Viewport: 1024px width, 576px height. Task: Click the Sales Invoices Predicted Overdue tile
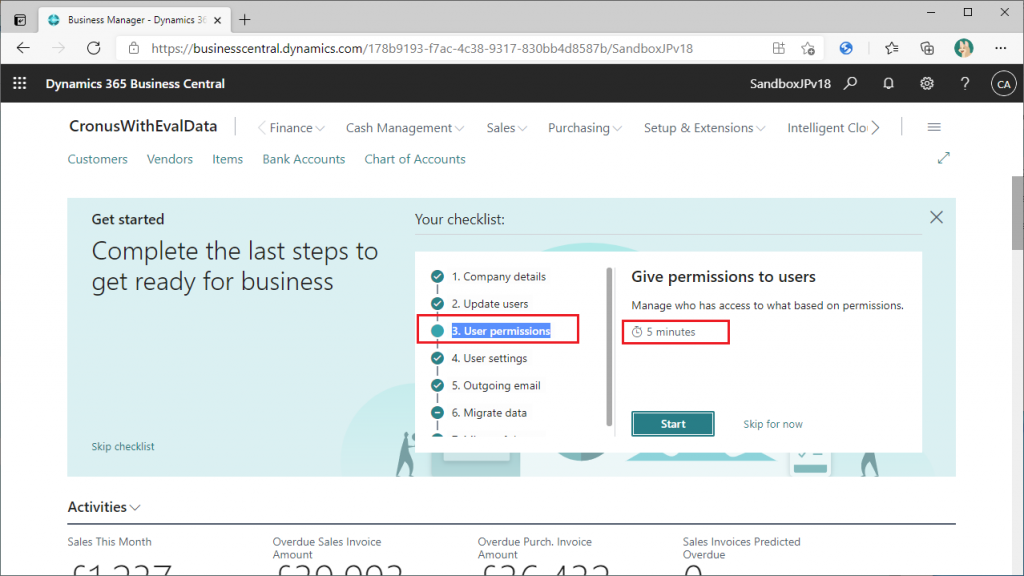point(741,555)
